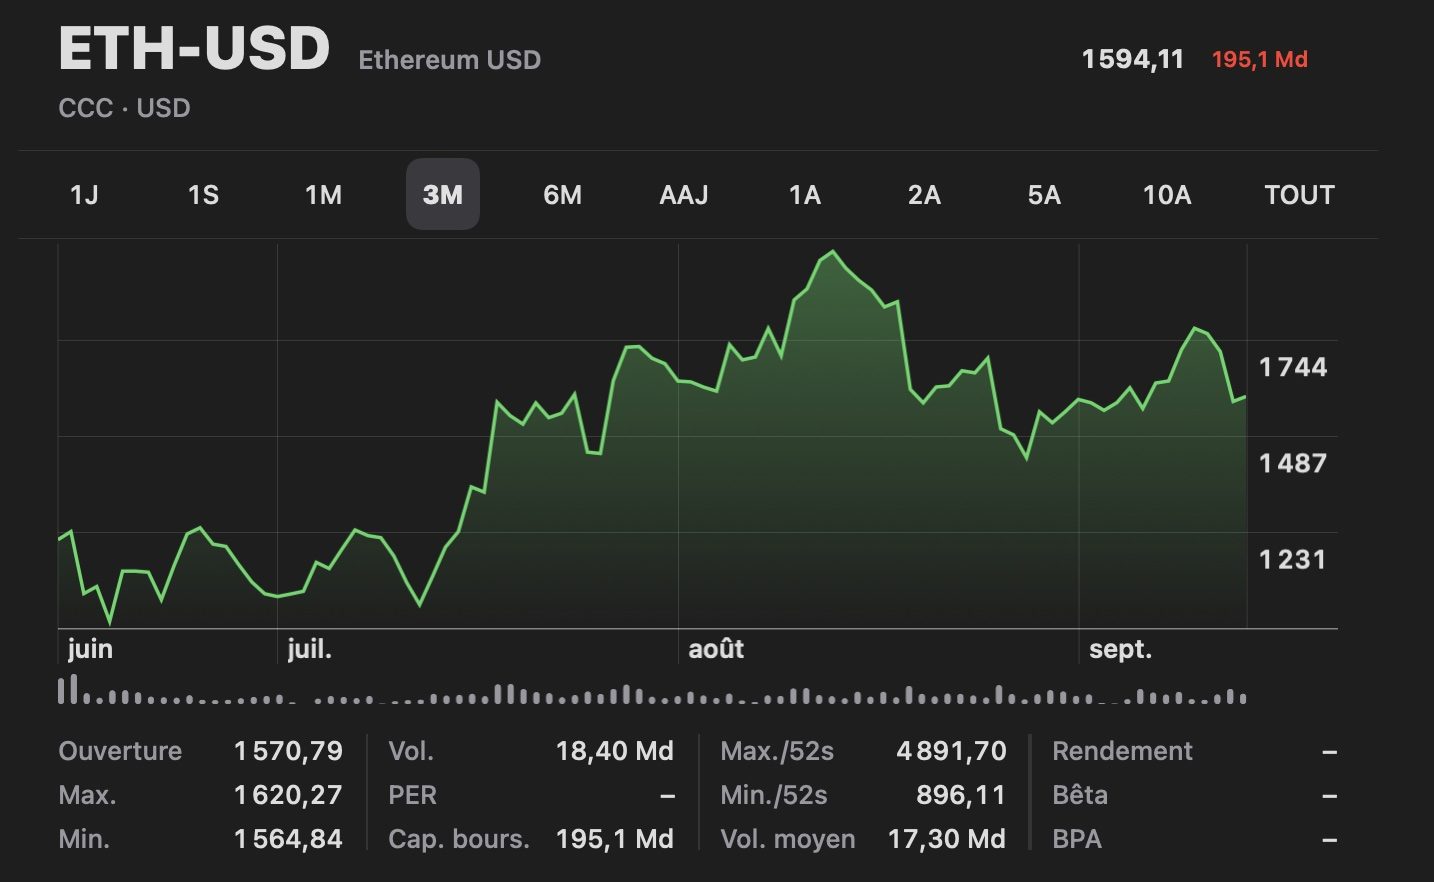
Task: Select the AAJ year-to-date range
Action: [684, 195]
